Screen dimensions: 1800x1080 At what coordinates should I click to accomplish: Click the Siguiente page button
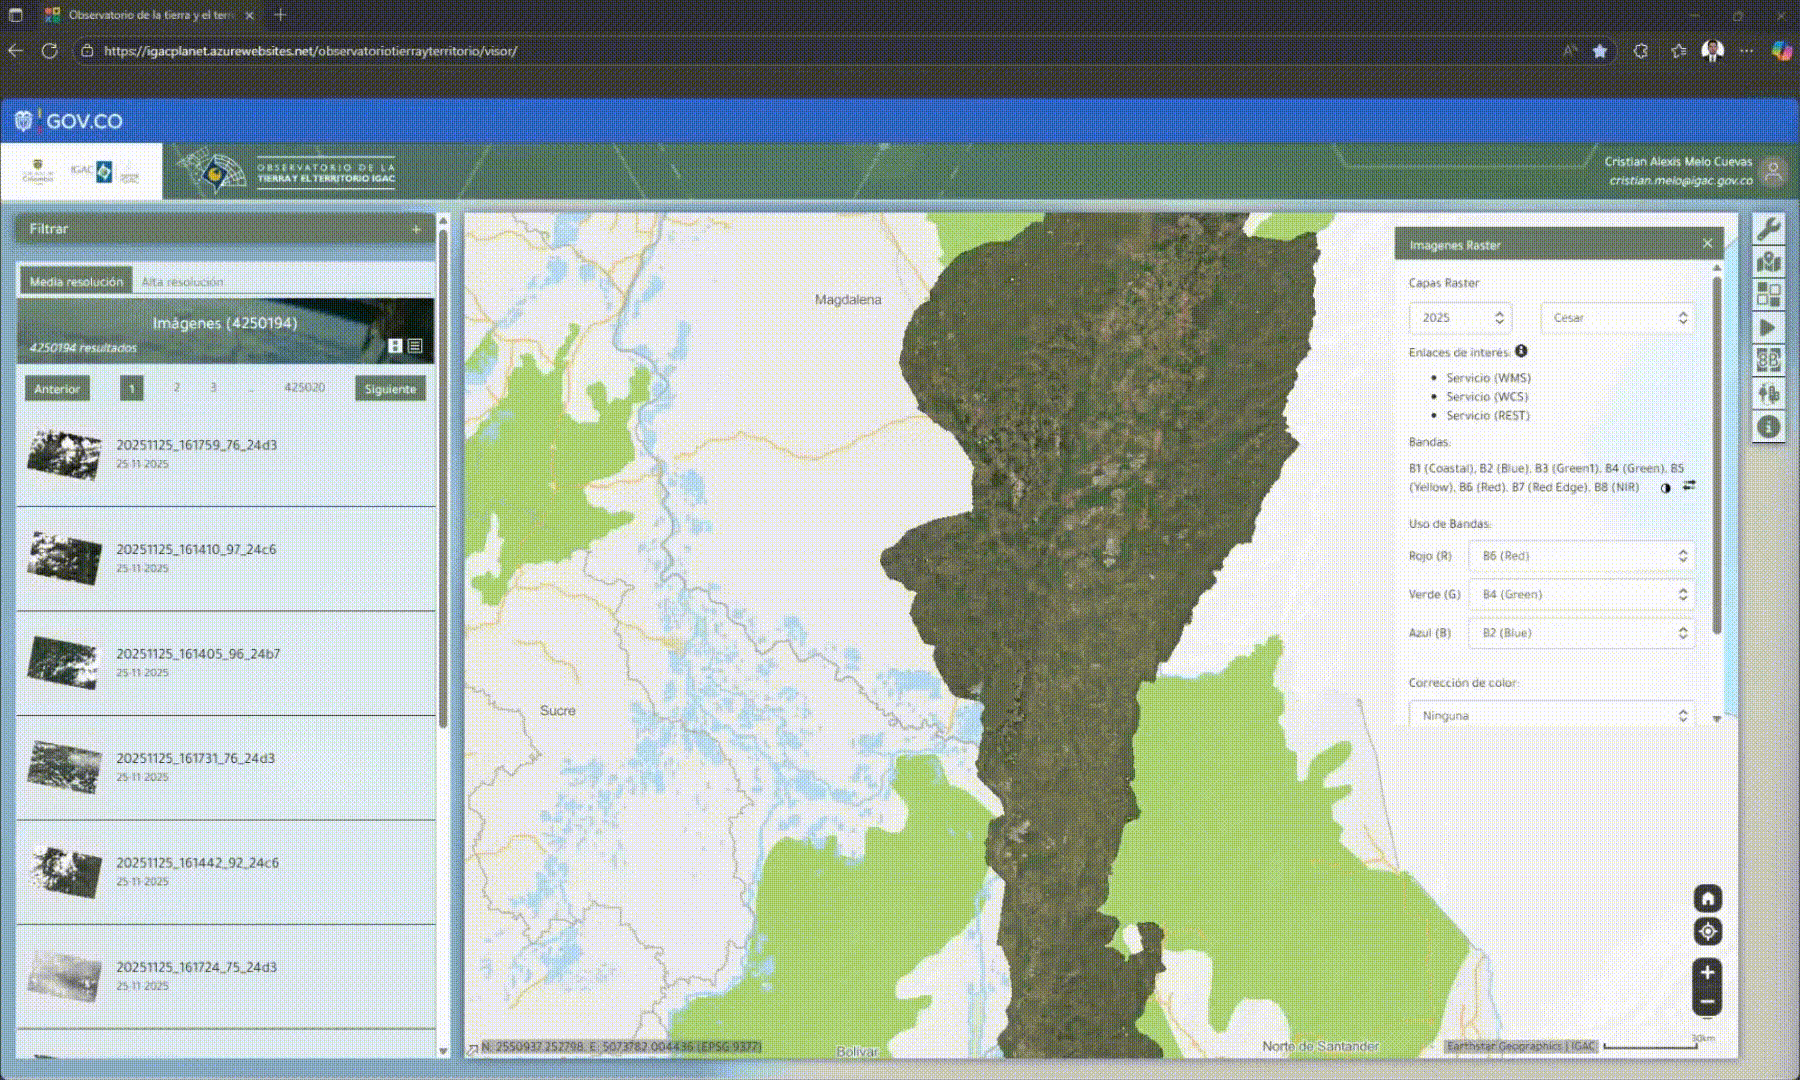click(x=390, y=389)
